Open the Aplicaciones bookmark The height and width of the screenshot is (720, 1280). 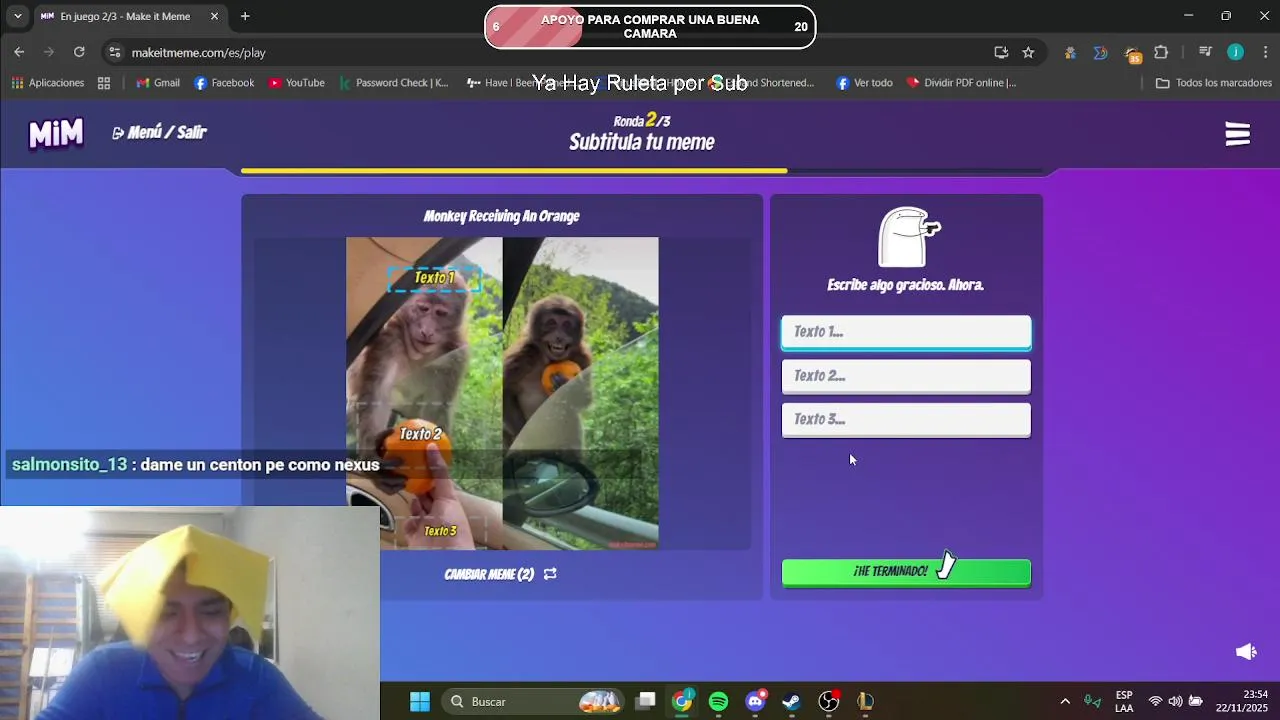tap(48, 83)
